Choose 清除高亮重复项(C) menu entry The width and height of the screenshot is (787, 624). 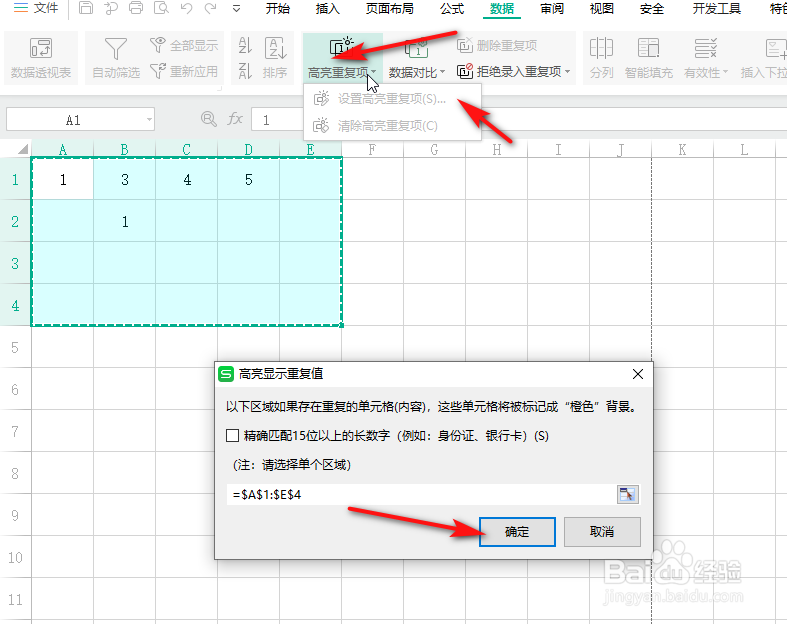(392, 126)
